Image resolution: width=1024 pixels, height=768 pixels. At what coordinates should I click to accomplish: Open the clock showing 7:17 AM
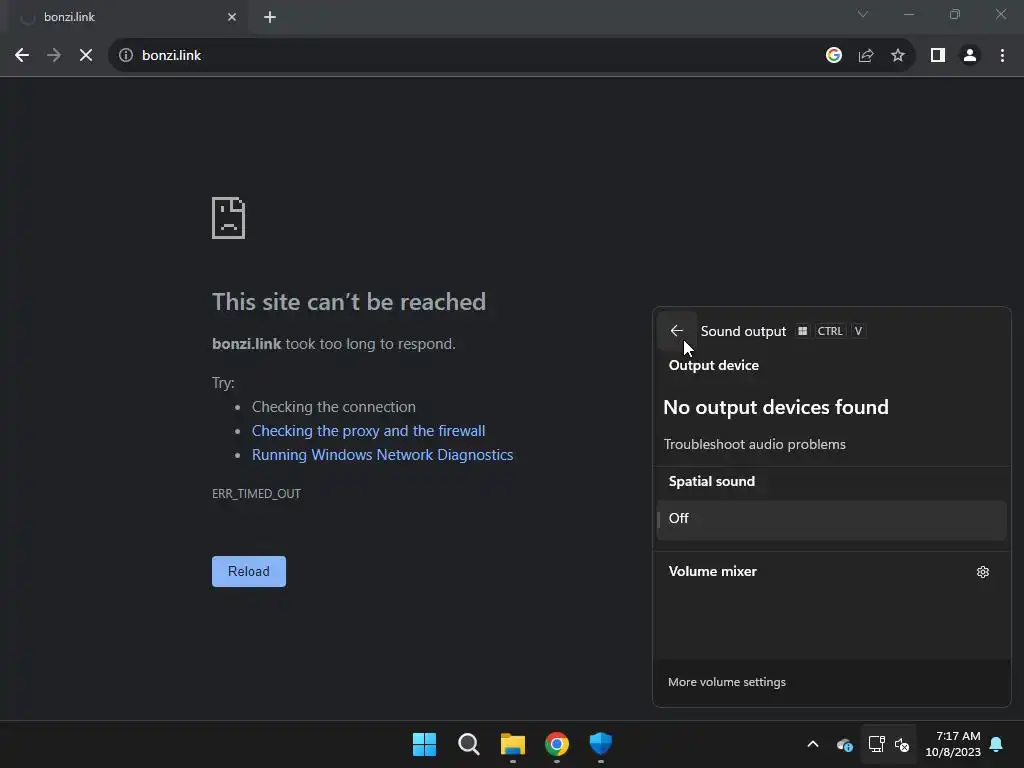[953, 744]
